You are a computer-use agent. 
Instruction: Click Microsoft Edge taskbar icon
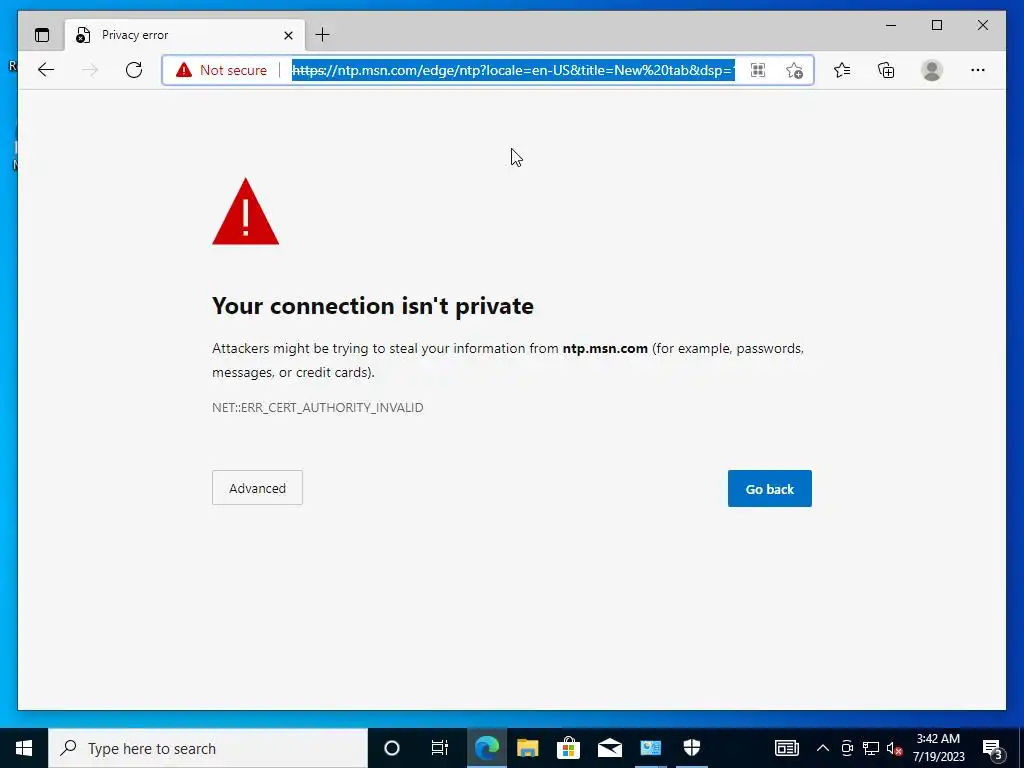tap(487, 748)
